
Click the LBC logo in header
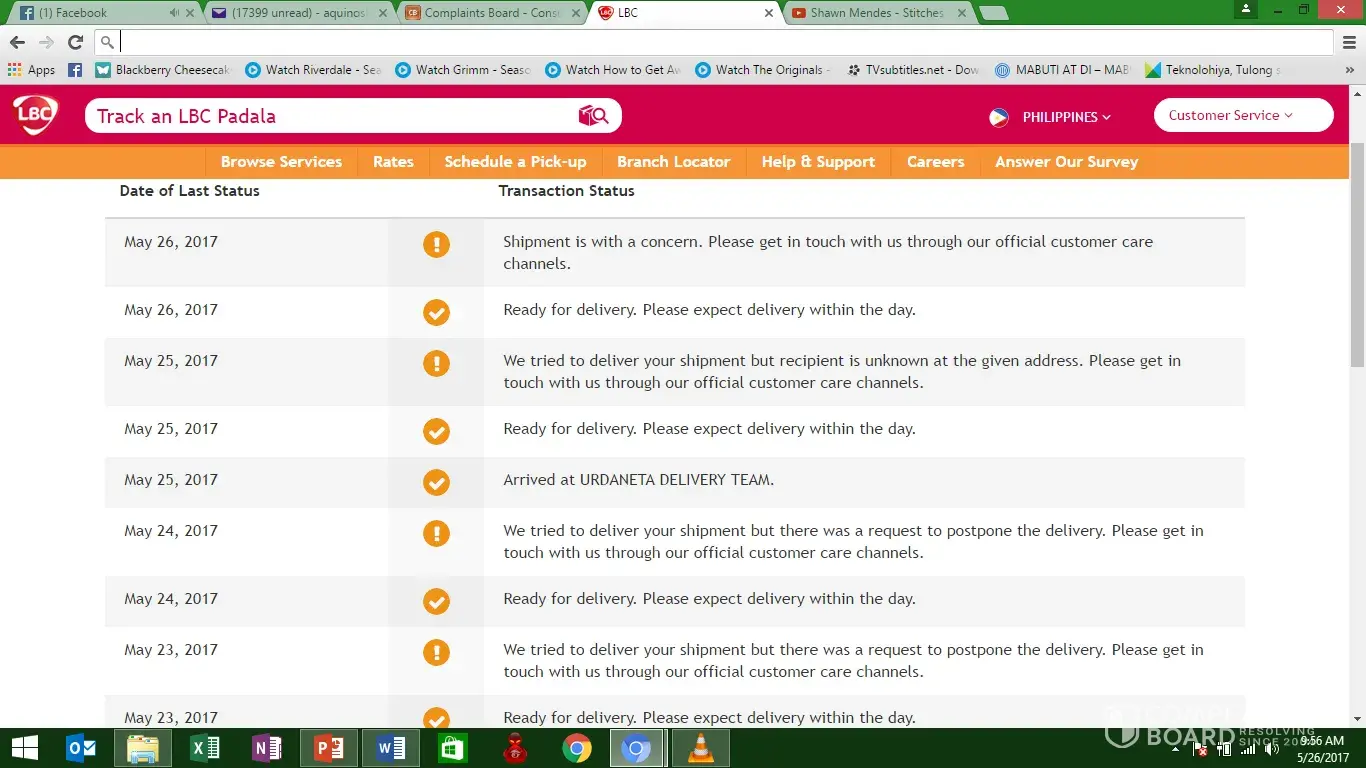[x=35, y=115]
